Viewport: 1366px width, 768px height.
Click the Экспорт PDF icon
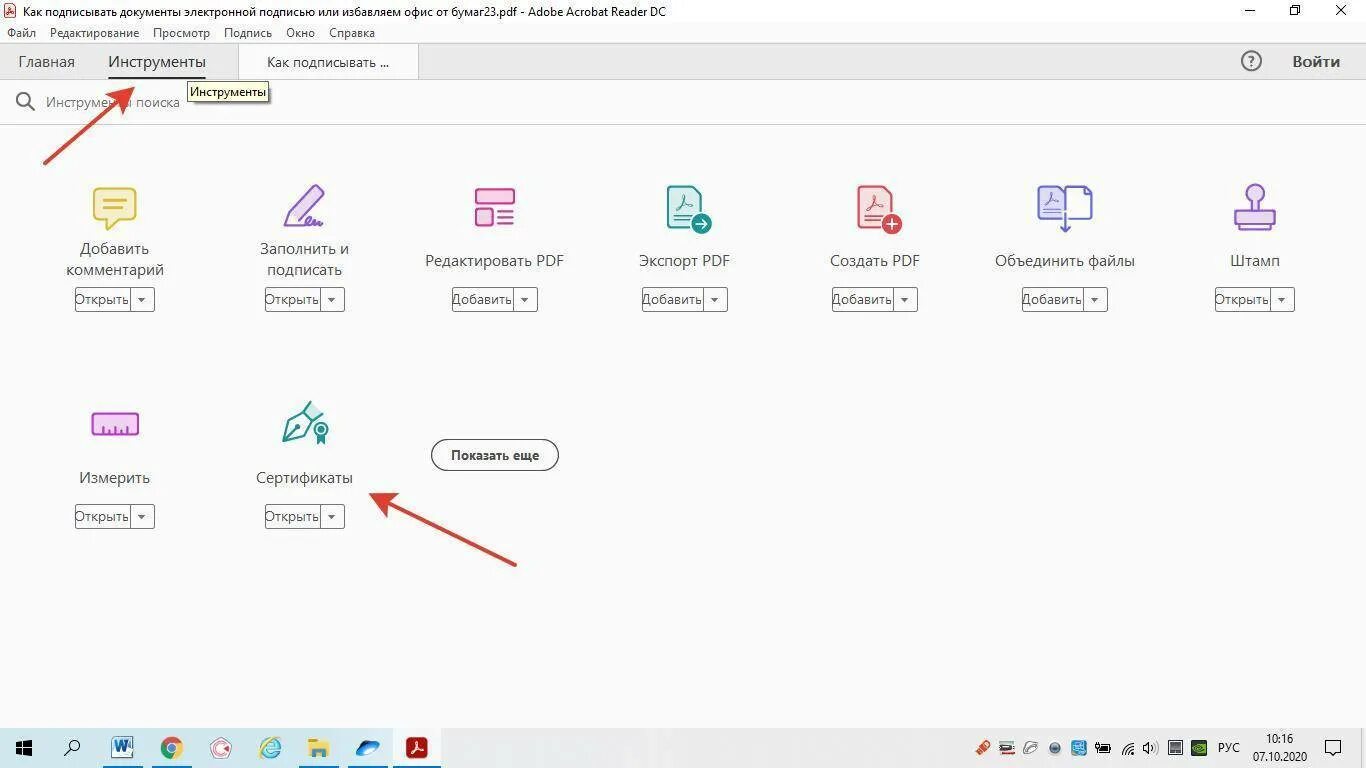coord(688,208)
